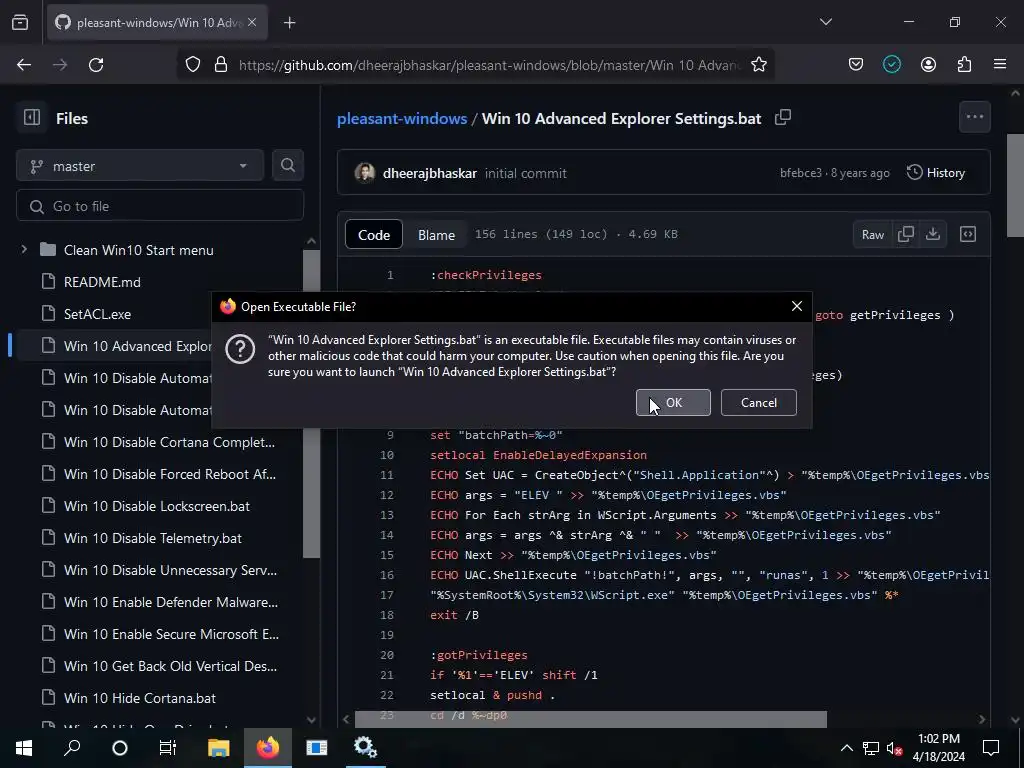Bookmark this page with the star icon

[758, 65]
